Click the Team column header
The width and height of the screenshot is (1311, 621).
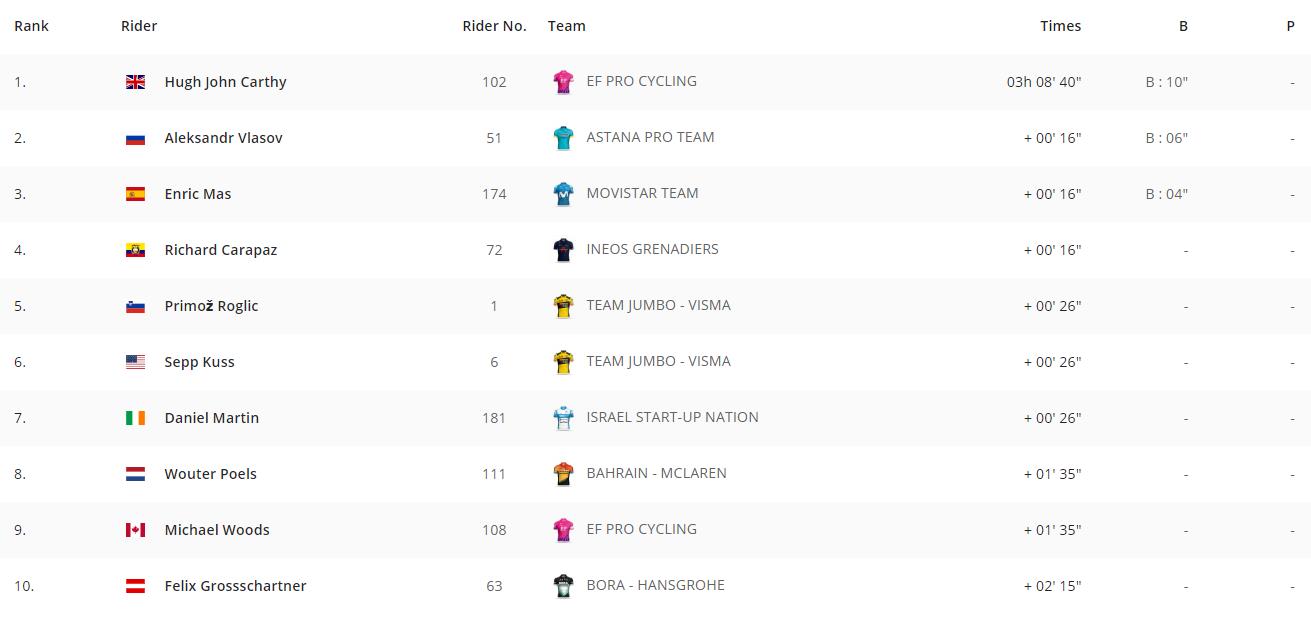click(x=566, y=26)
